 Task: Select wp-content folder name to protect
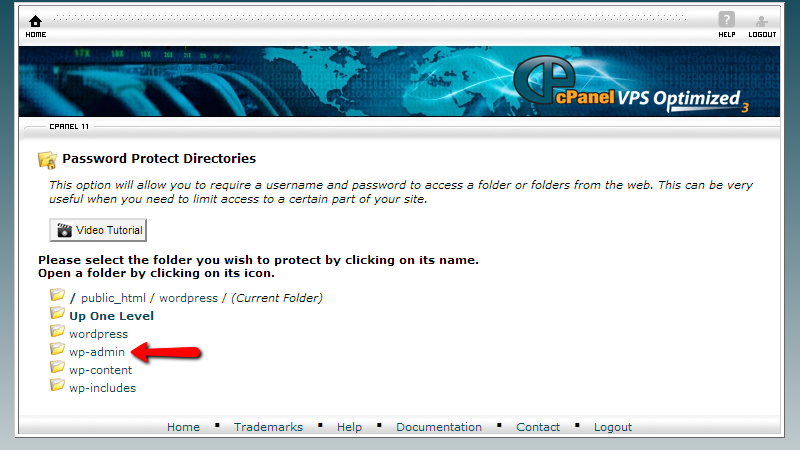101,370
